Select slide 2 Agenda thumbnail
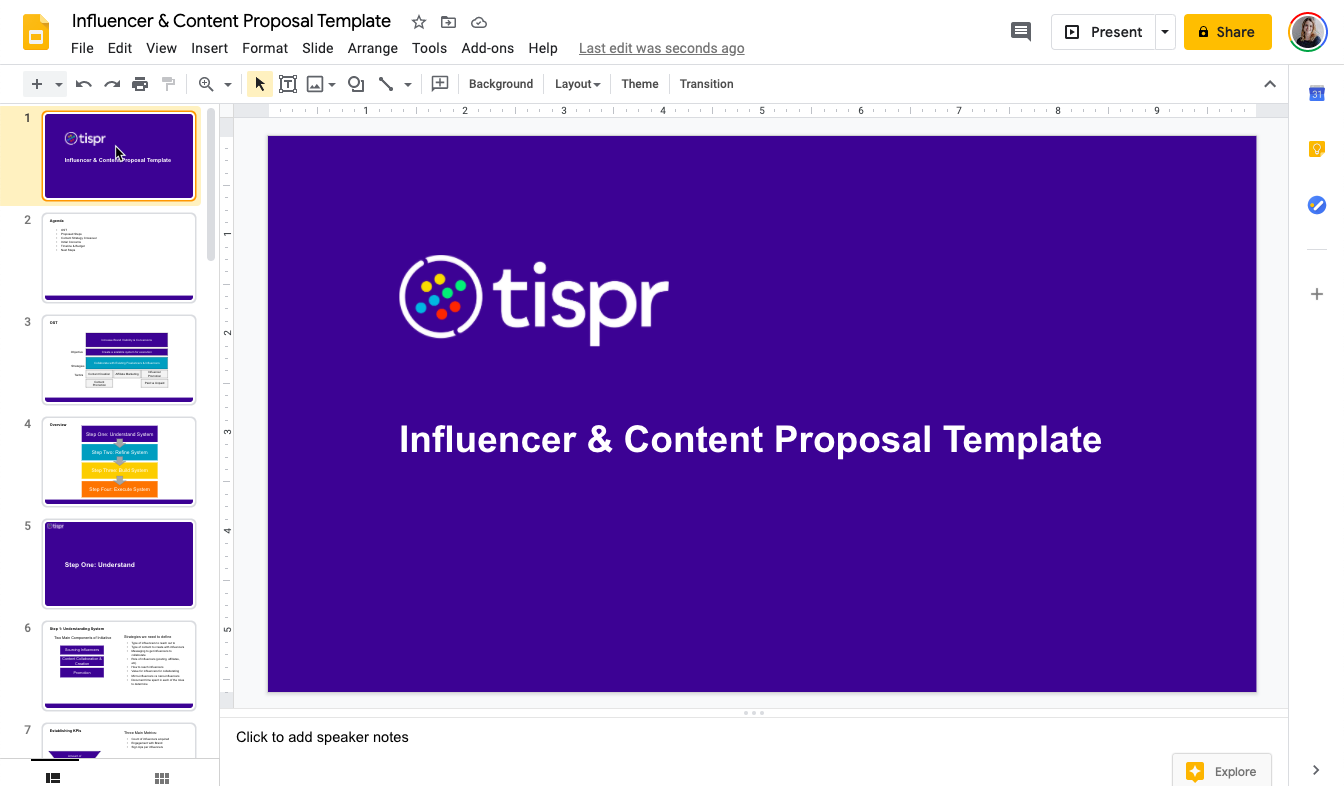The image size is (1344, 786). pyautogui.click(x=119, y=257)
